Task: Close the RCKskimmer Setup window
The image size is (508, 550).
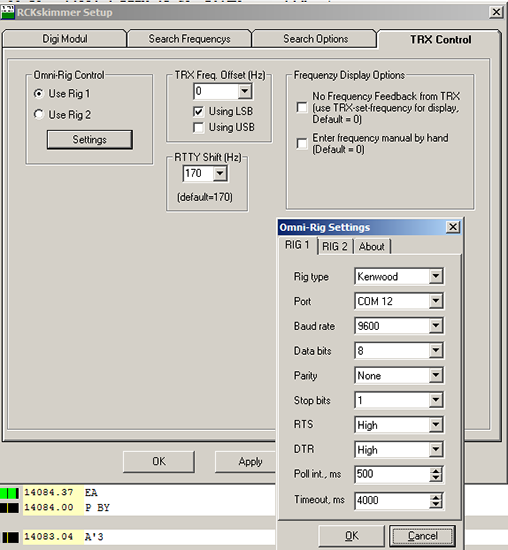Action: pyautogui.click(x=496, y=12)
